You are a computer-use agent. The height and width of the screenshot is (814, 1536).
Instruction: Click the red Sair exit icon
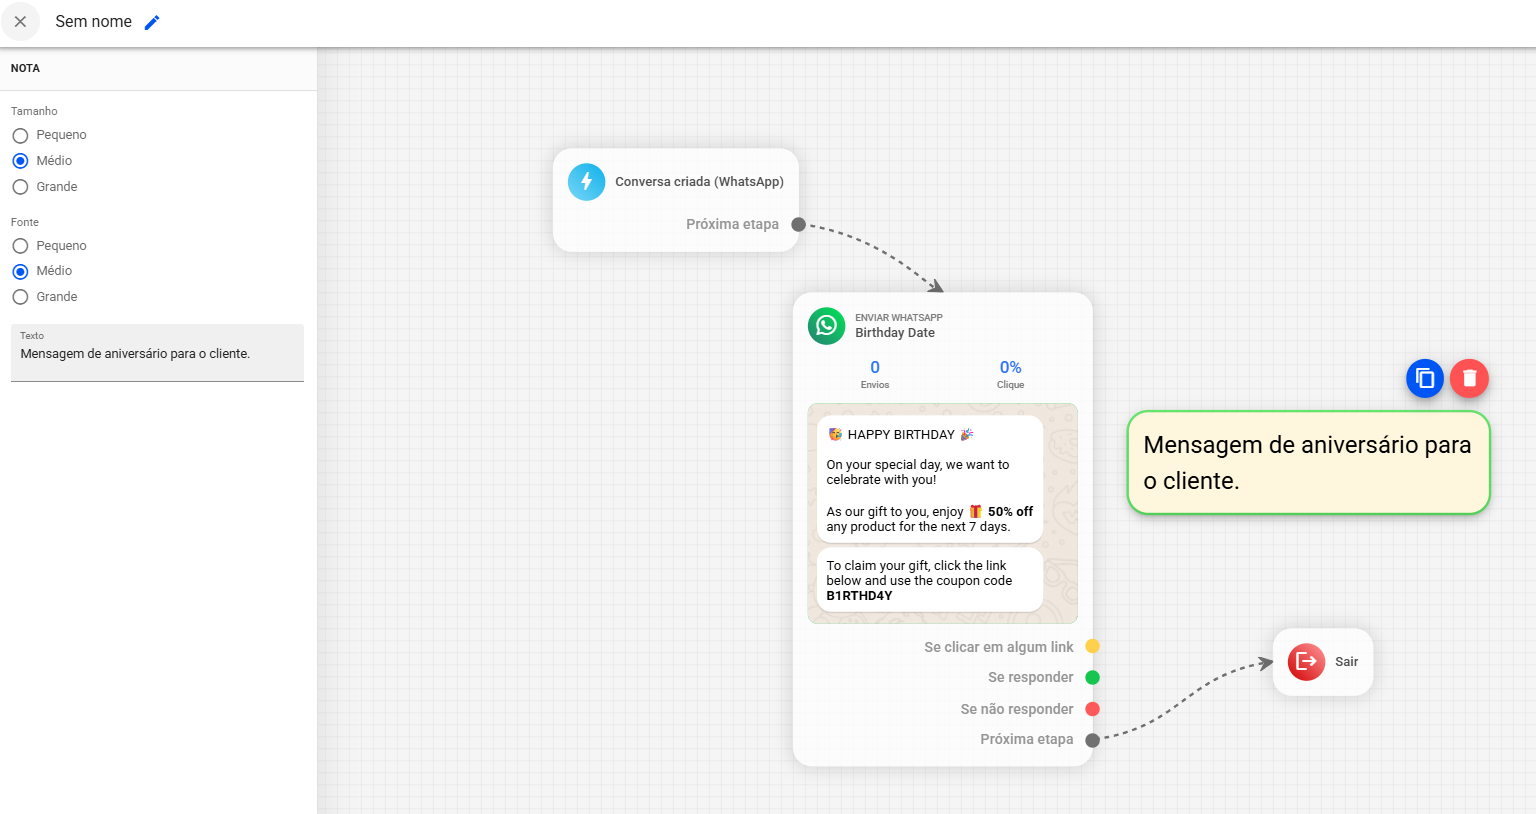pyautogui.click(x=1306, y=662)
